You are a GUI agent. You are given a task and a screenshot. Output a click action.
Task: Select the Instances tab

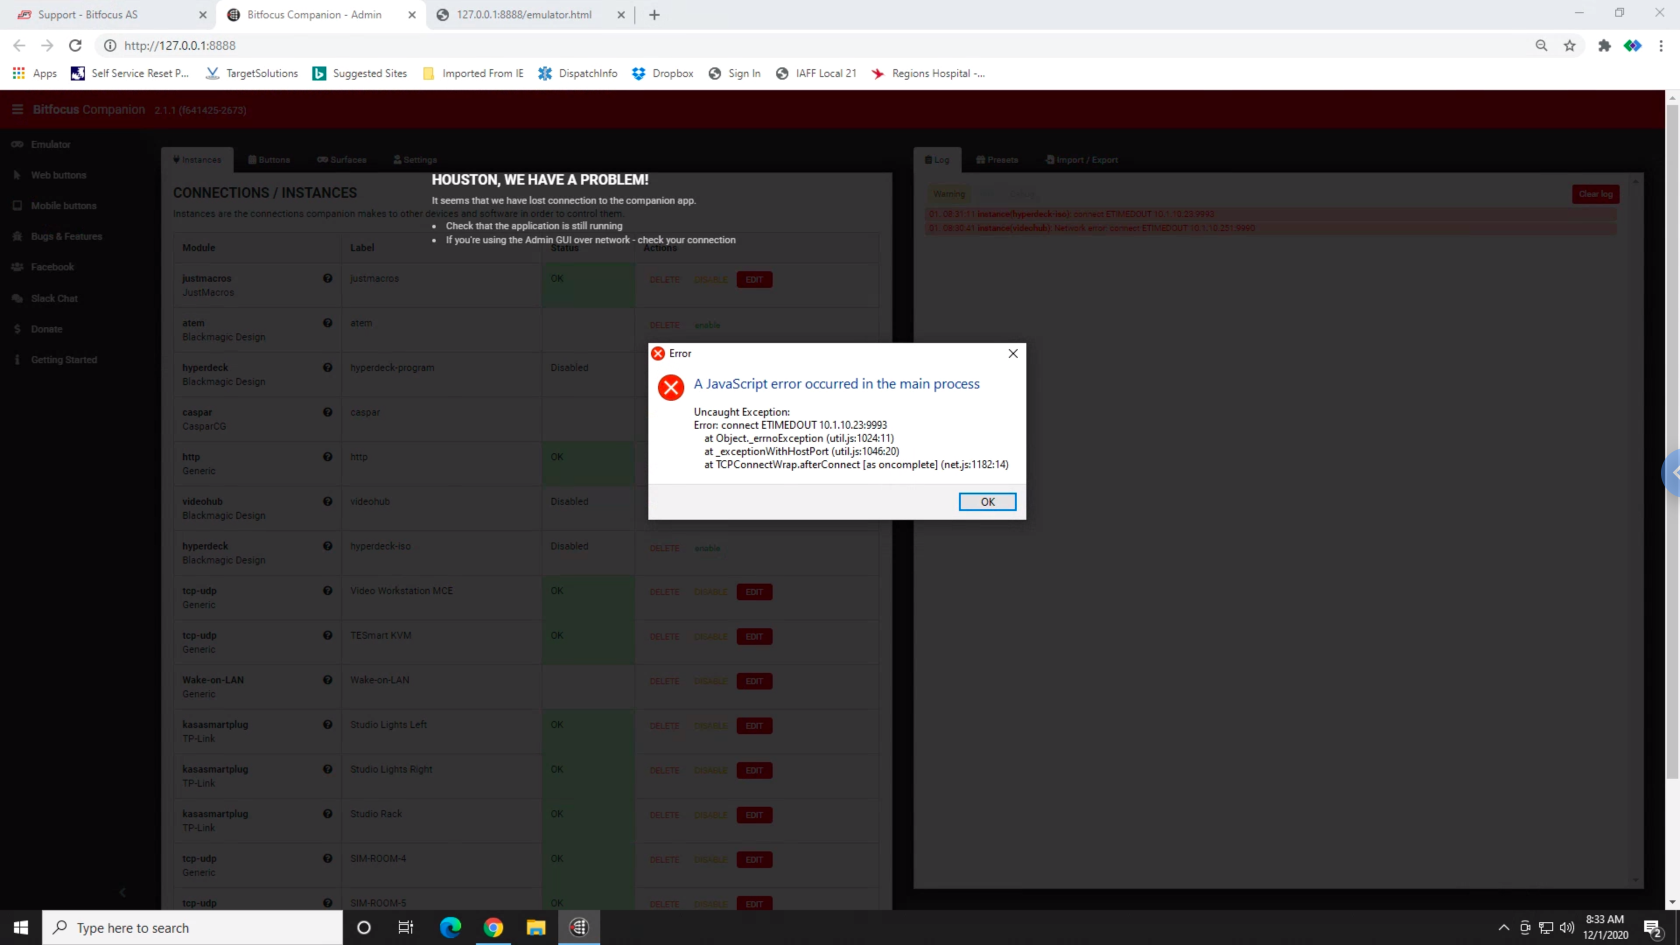197,160
